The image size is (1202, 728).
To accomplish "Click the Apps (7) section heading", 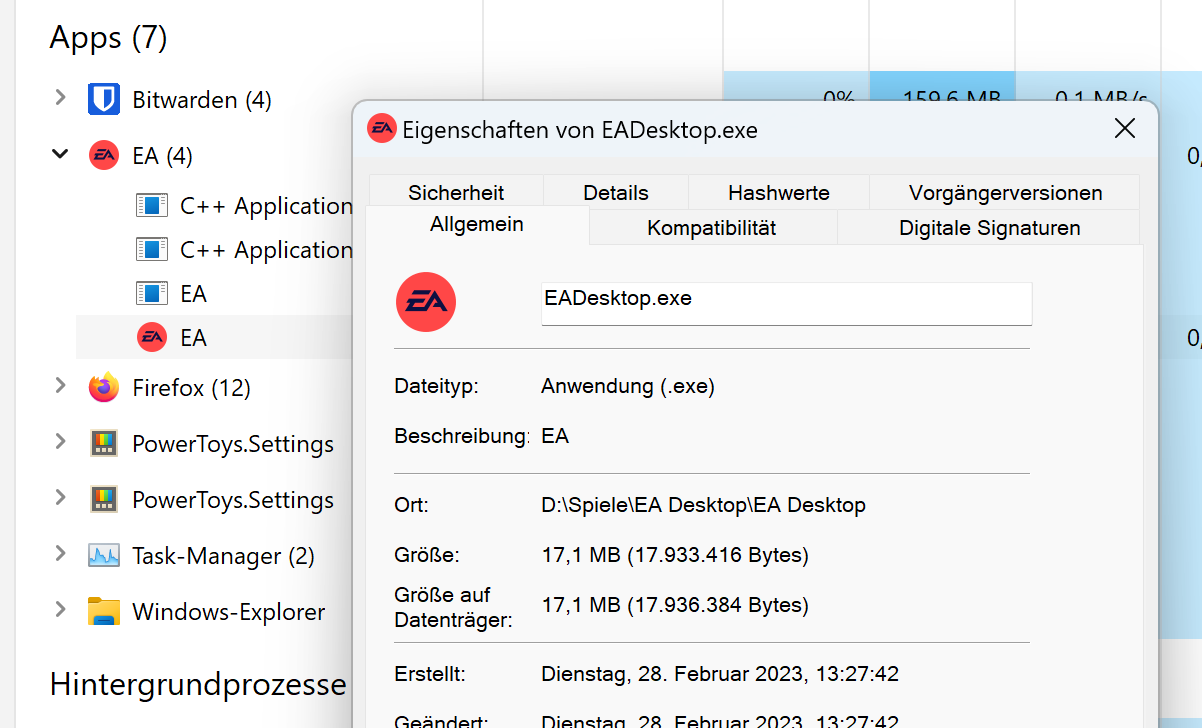I will [x=109, y=38].
